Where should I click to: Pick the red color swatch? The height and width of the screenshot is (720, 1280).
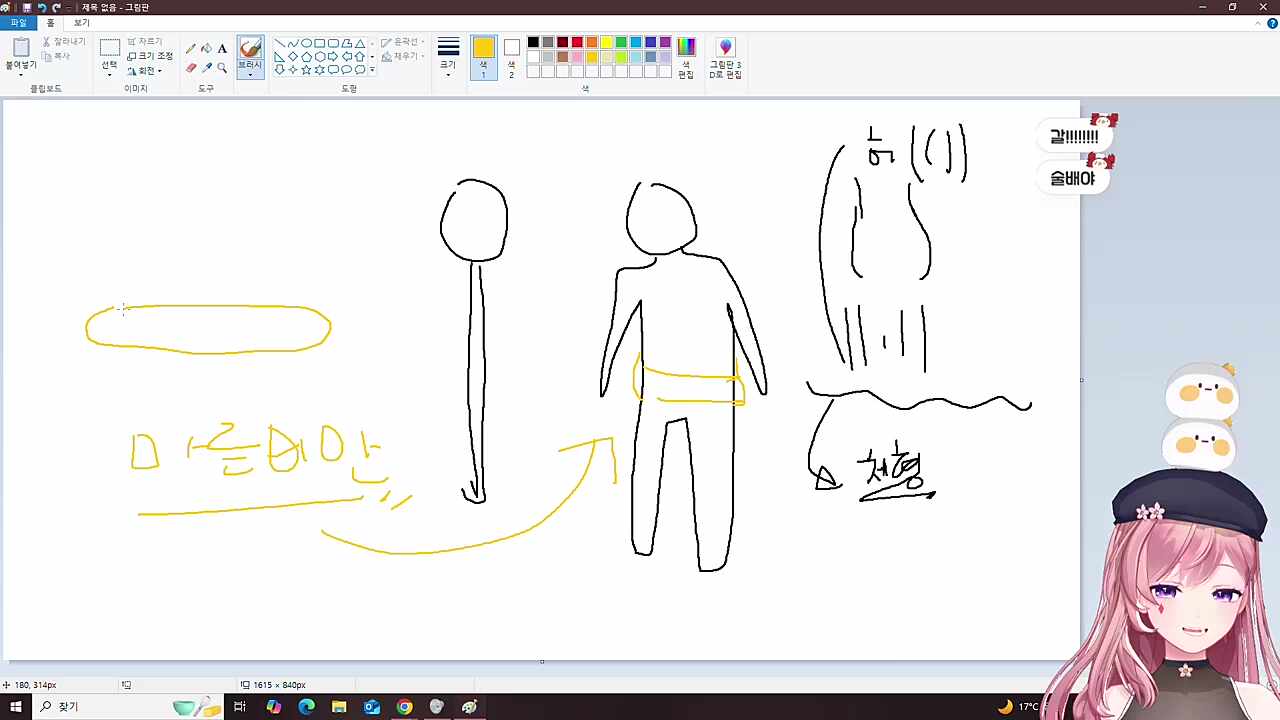pos(577,42)
